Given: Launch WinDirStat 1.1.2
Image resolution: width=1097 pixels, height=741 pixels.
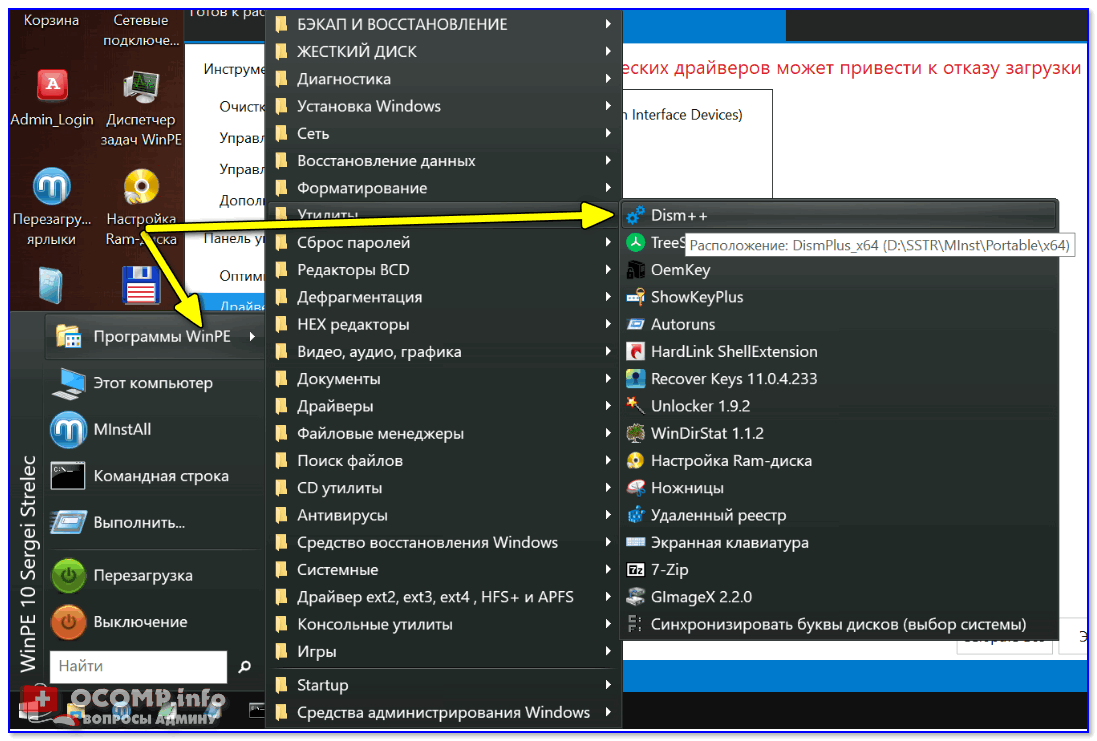Looking at the screenshot, I should [x=706, y=433].
